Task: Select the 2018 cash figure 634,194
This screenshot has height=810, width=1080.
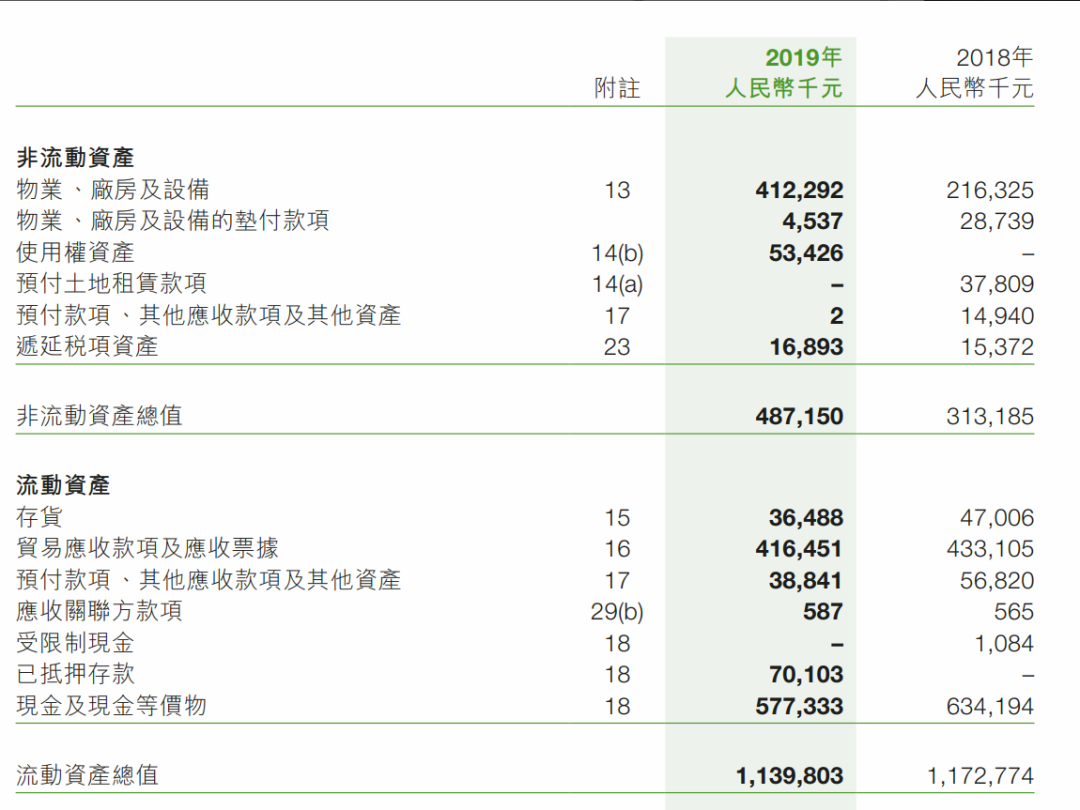Action: point(989,707)
